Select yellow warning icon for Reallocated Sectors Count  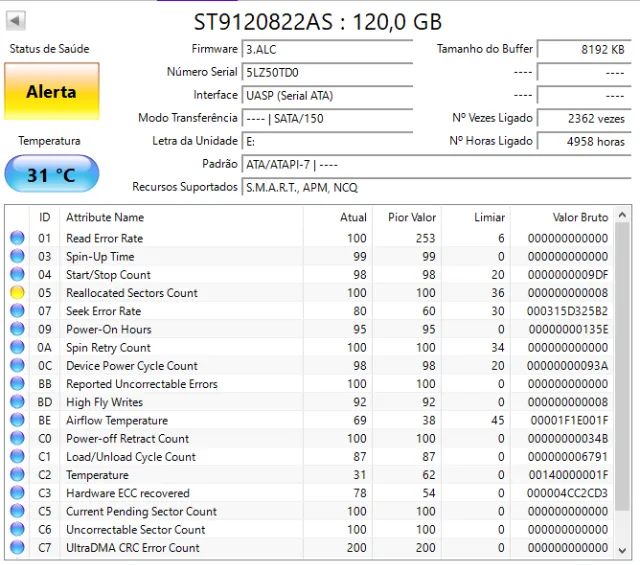point(17,292)
